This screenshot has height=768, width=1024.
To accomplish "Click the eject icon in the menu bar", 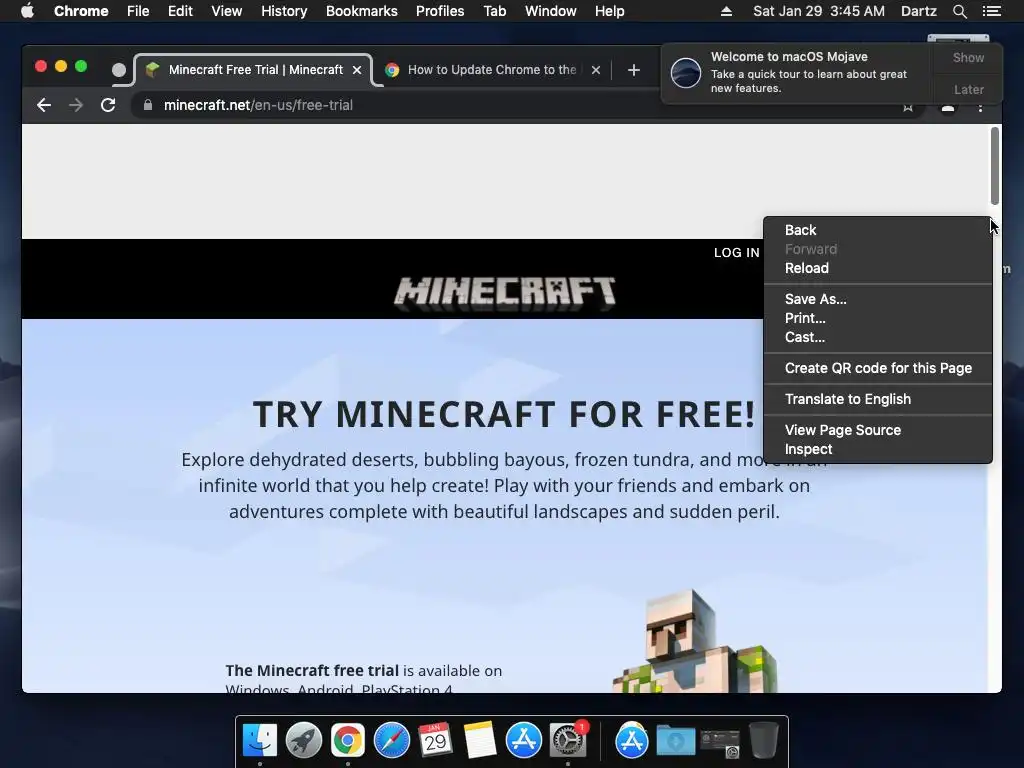I will [726, 11].
